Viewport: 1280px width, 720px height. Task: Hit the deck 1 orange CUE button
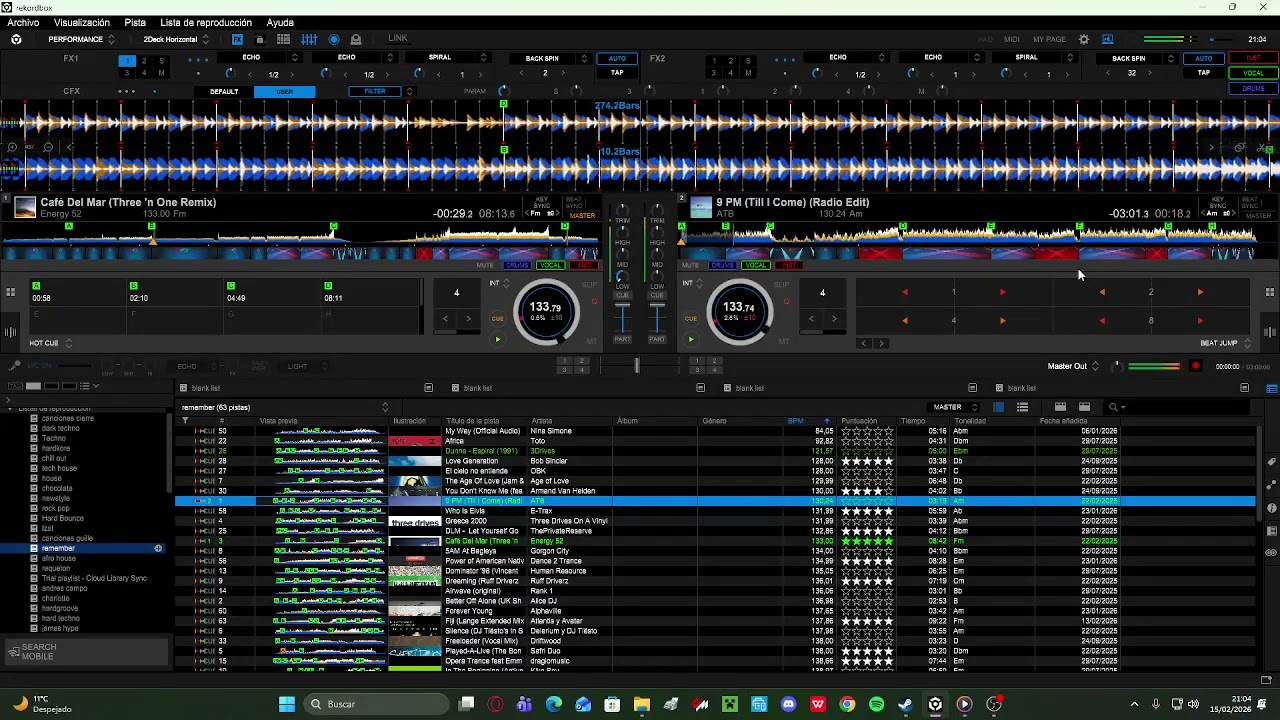[x=497, y=318]
